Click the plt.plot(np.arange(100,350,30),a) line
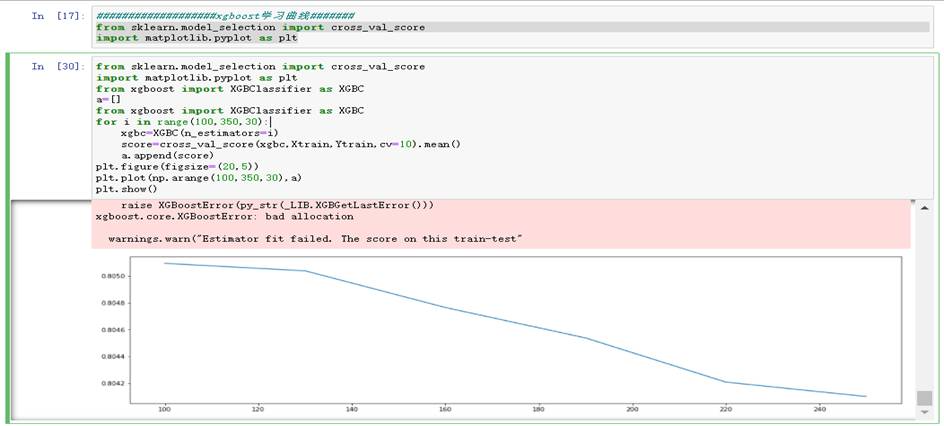Screen dimensions: 944x426 pos(199,178)
